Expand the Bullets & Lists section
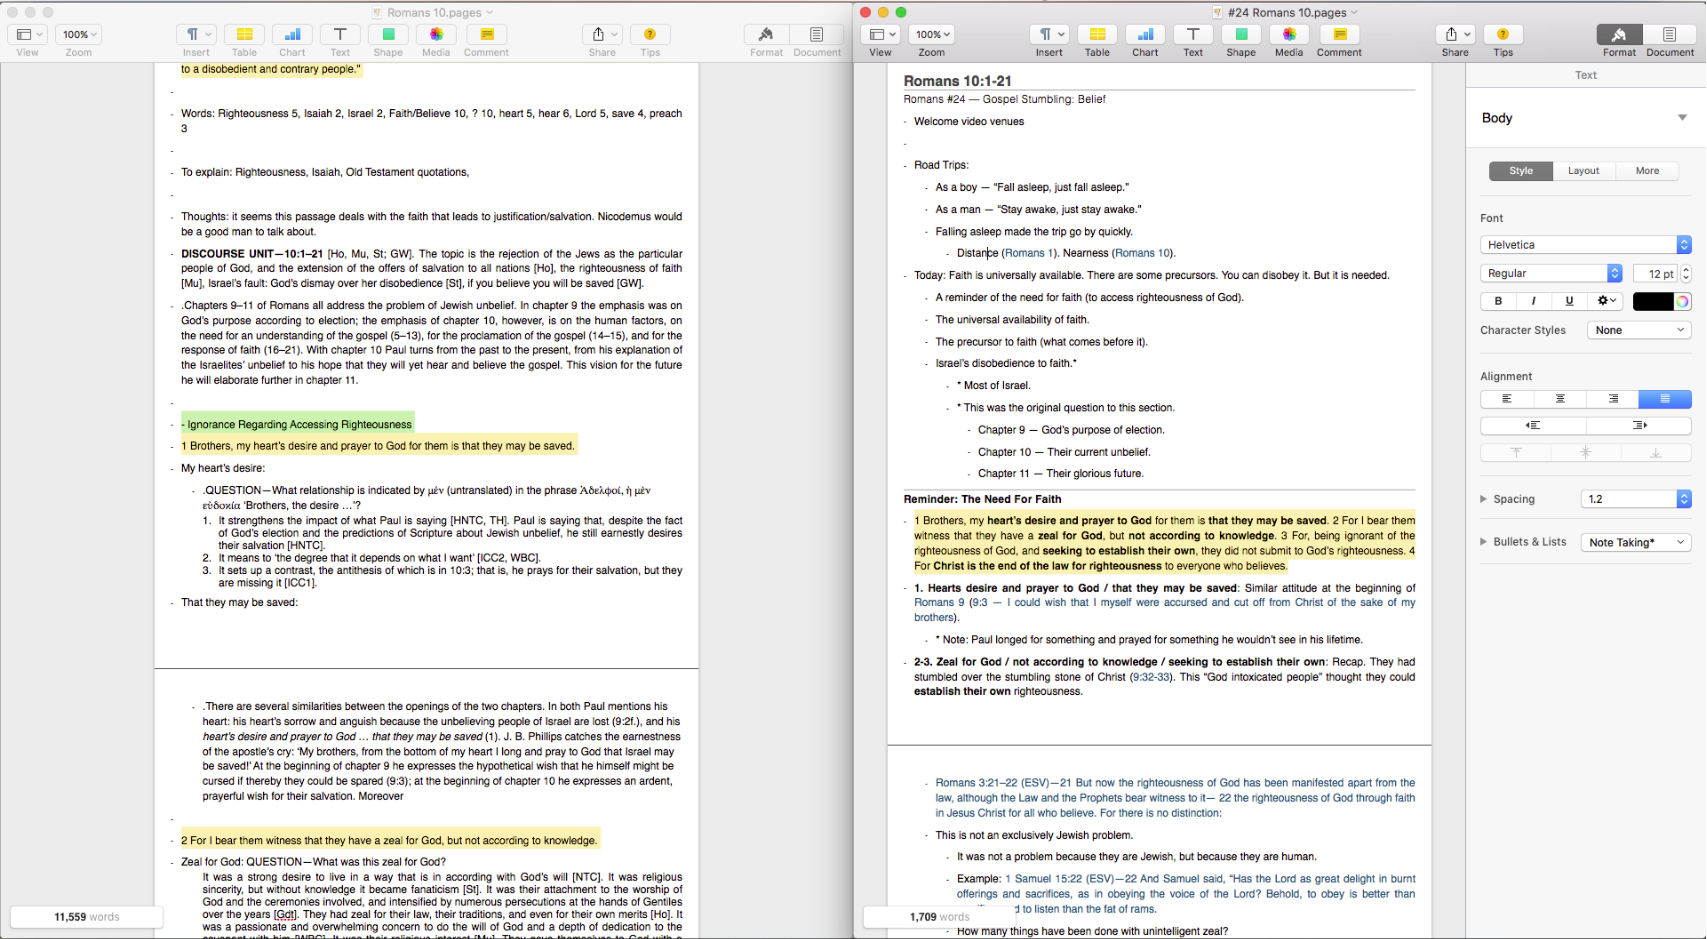The height and width of the screenshot is (939, 1707). pos(1484,542)
